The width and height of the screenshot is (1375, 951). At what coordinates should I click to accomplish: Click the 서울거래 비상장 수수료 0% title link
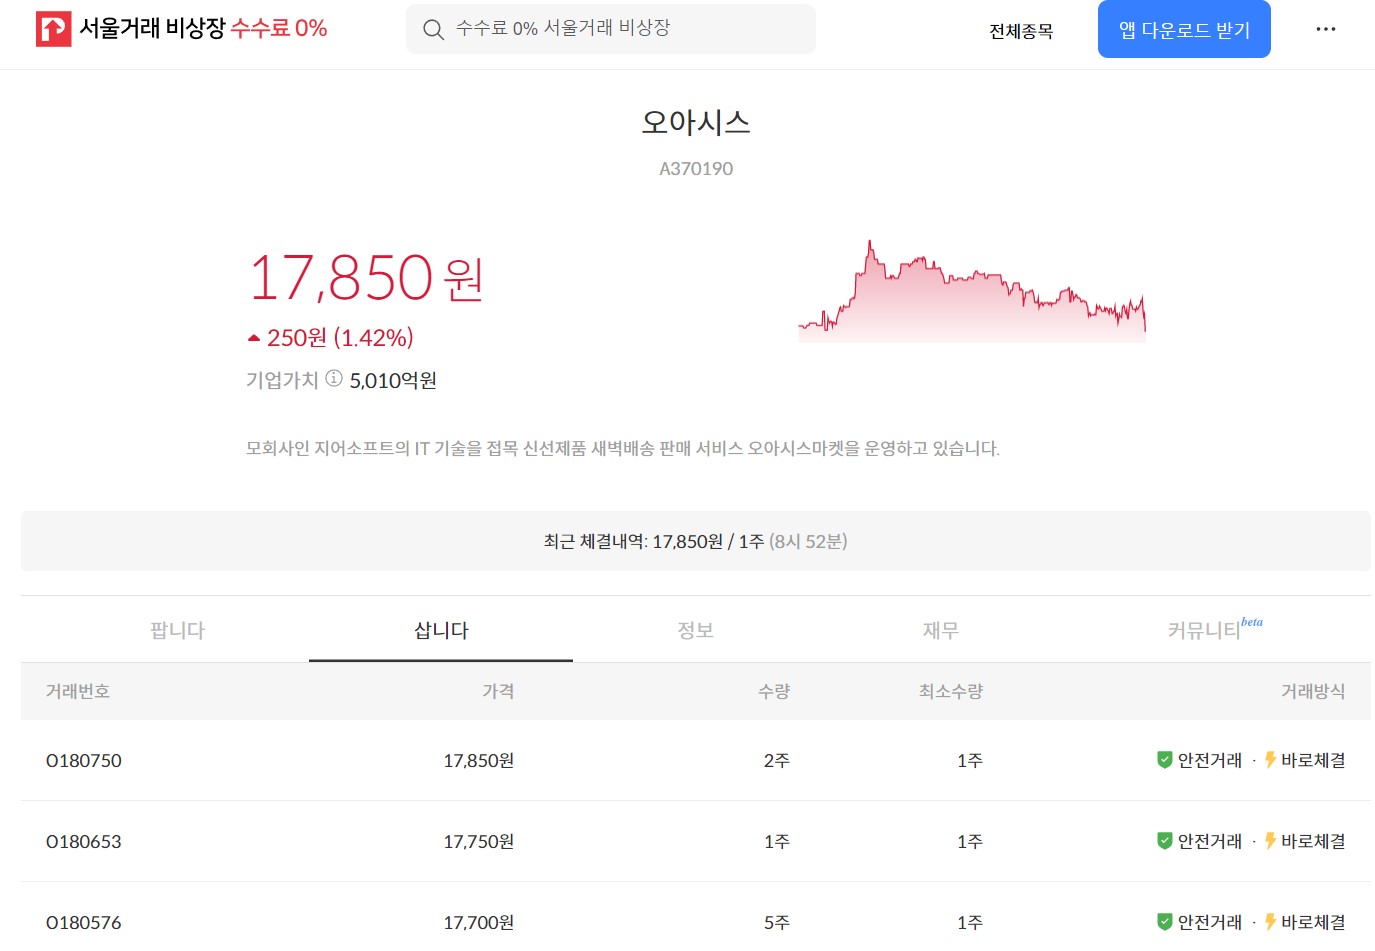click(x=203, y=28)
